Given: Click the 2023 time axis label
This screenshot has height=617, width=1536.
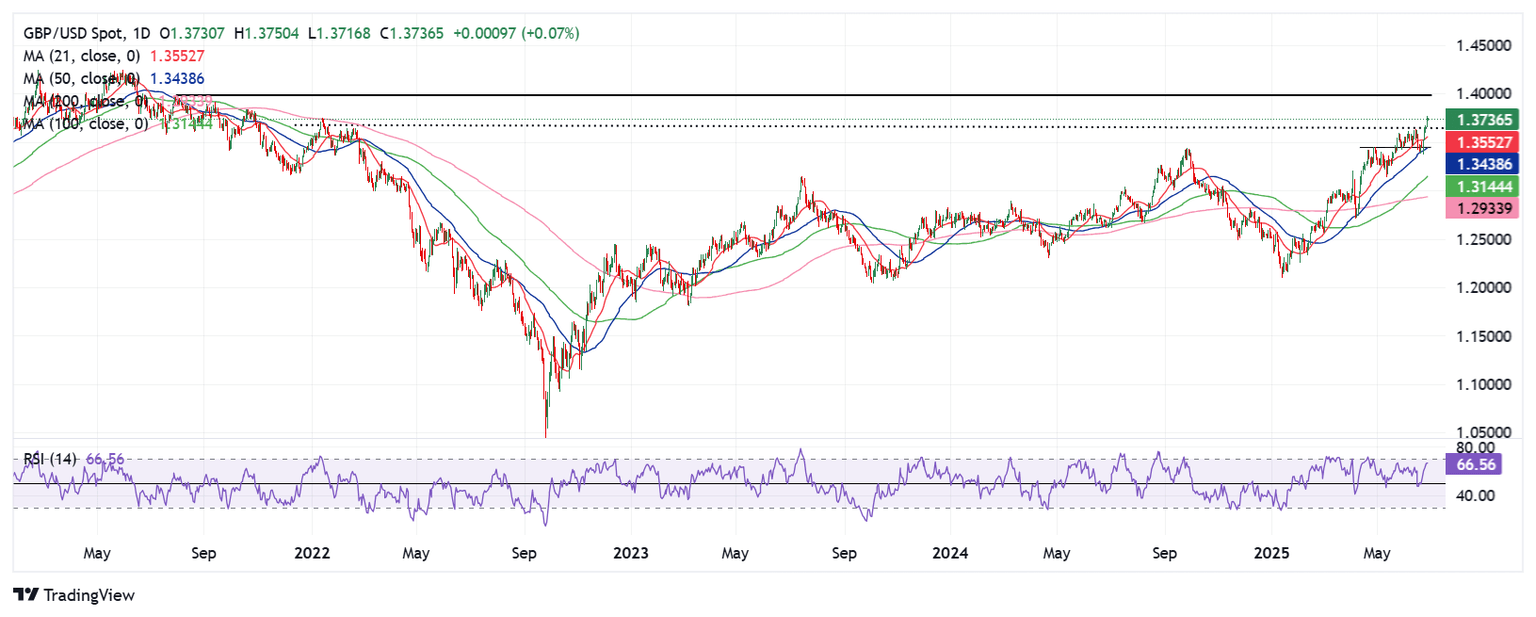Looking at the screenshot, I should point(631,552).
